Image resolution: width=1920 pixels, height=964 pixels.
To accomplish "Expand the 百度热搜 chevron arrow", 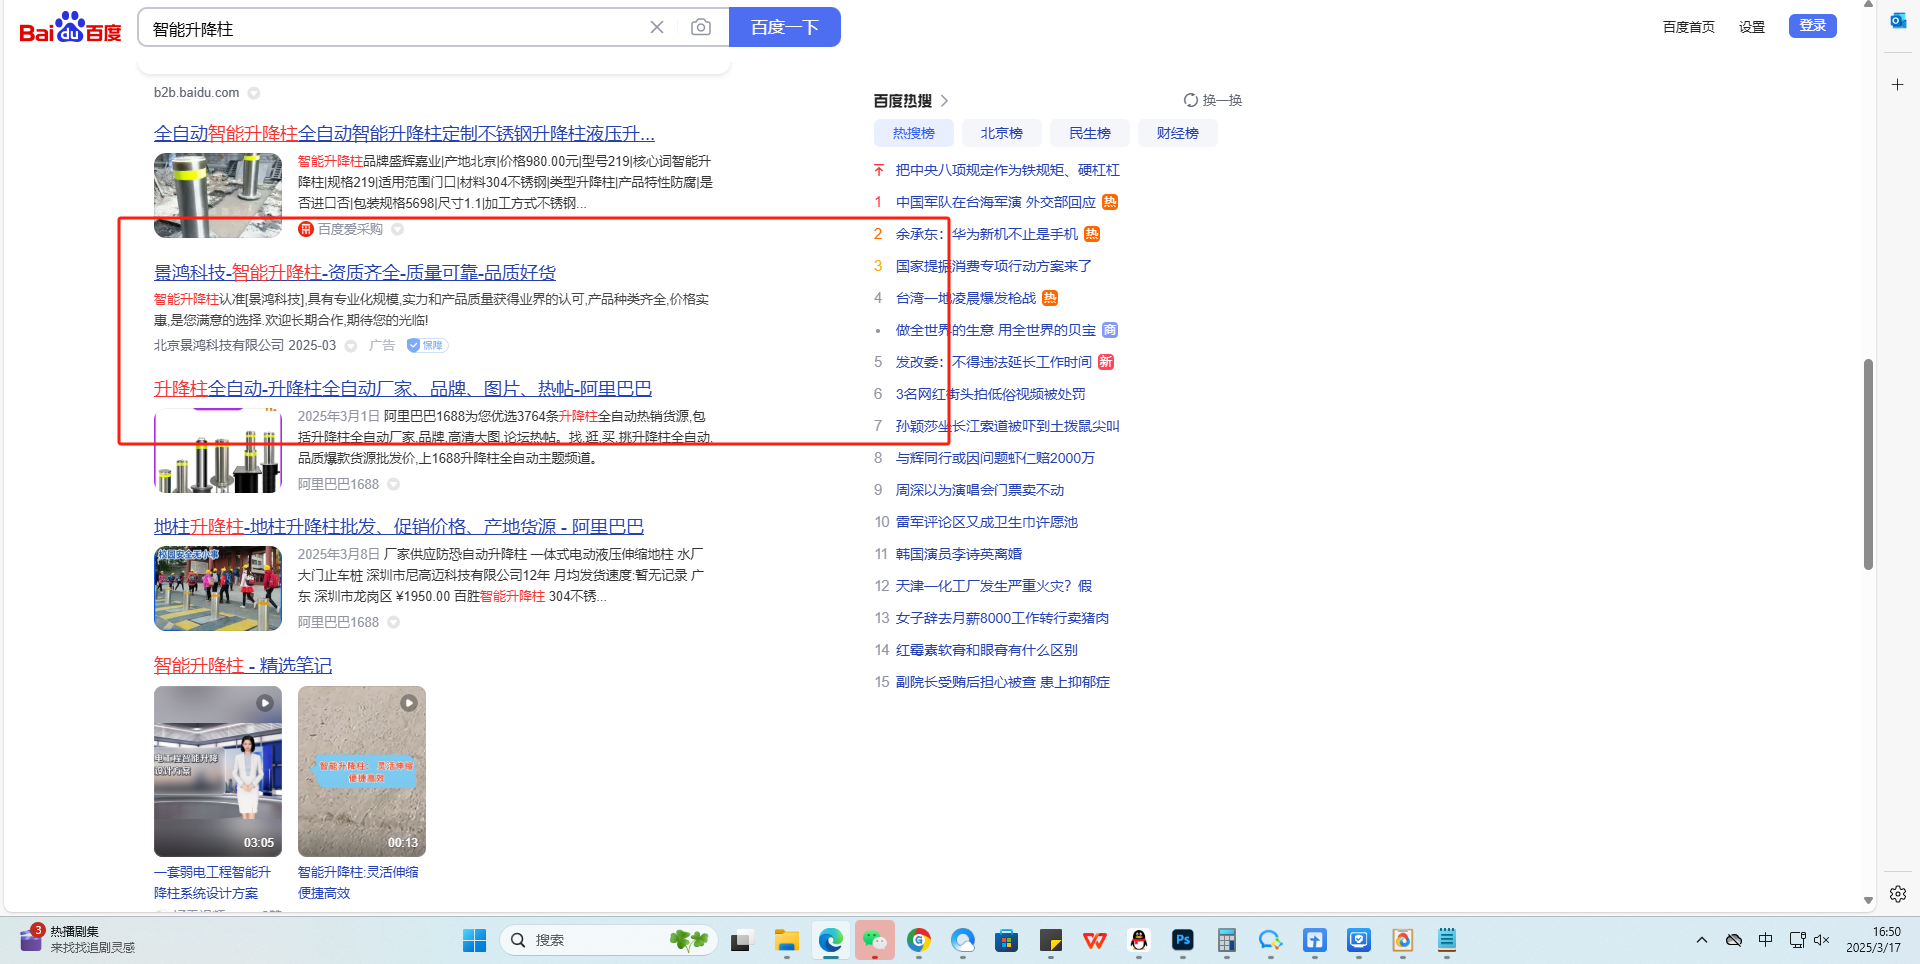I will pos(944,101).
